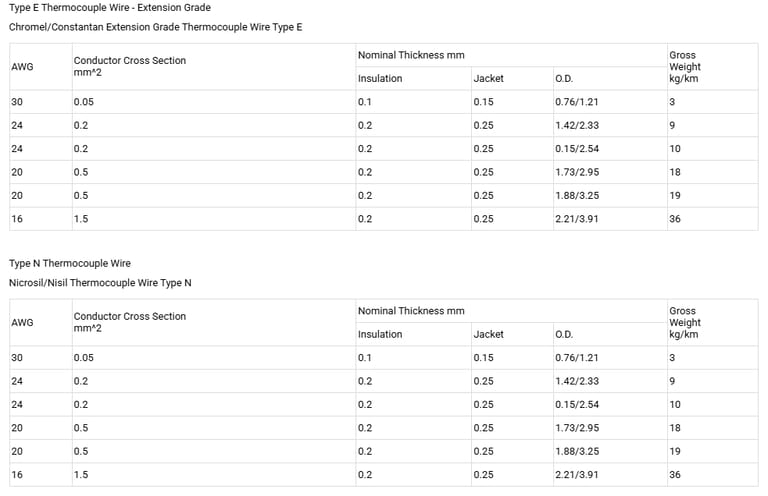Viewport: 768px width, 496px height.
Task: Click O.D. cell 1.73/2.95 in Type E table
Action: tap(577, 172)
